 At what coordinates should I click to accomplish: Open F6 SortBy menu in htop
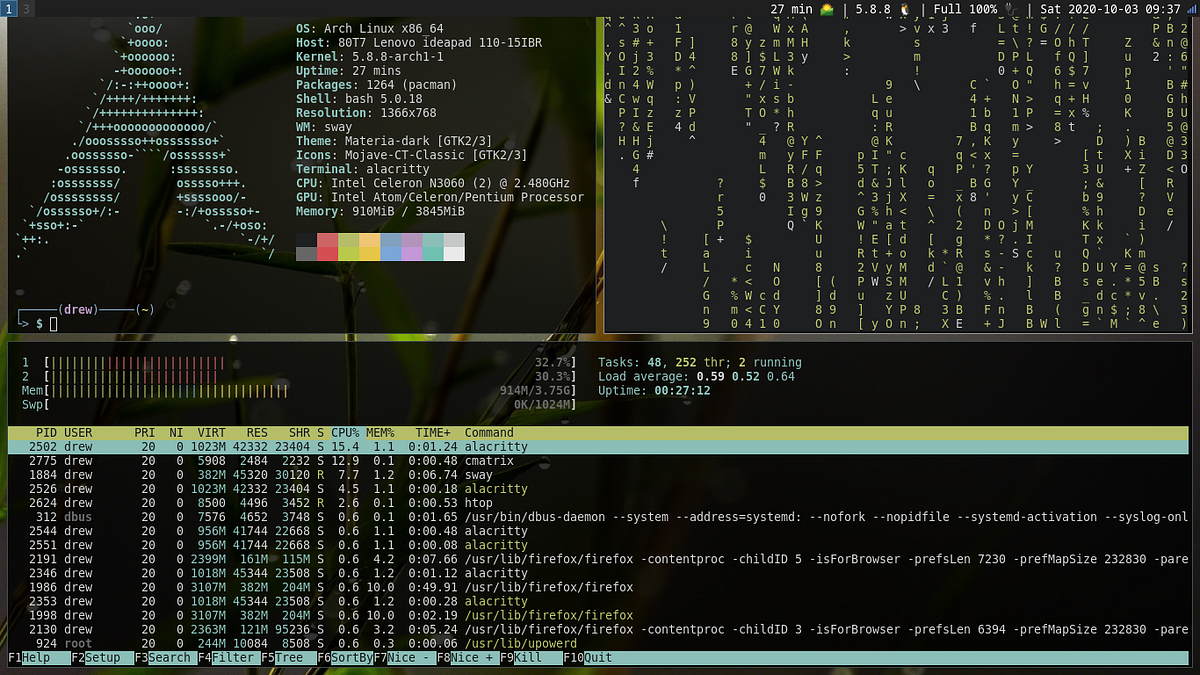pyautogui.click(x=344, y=658)
